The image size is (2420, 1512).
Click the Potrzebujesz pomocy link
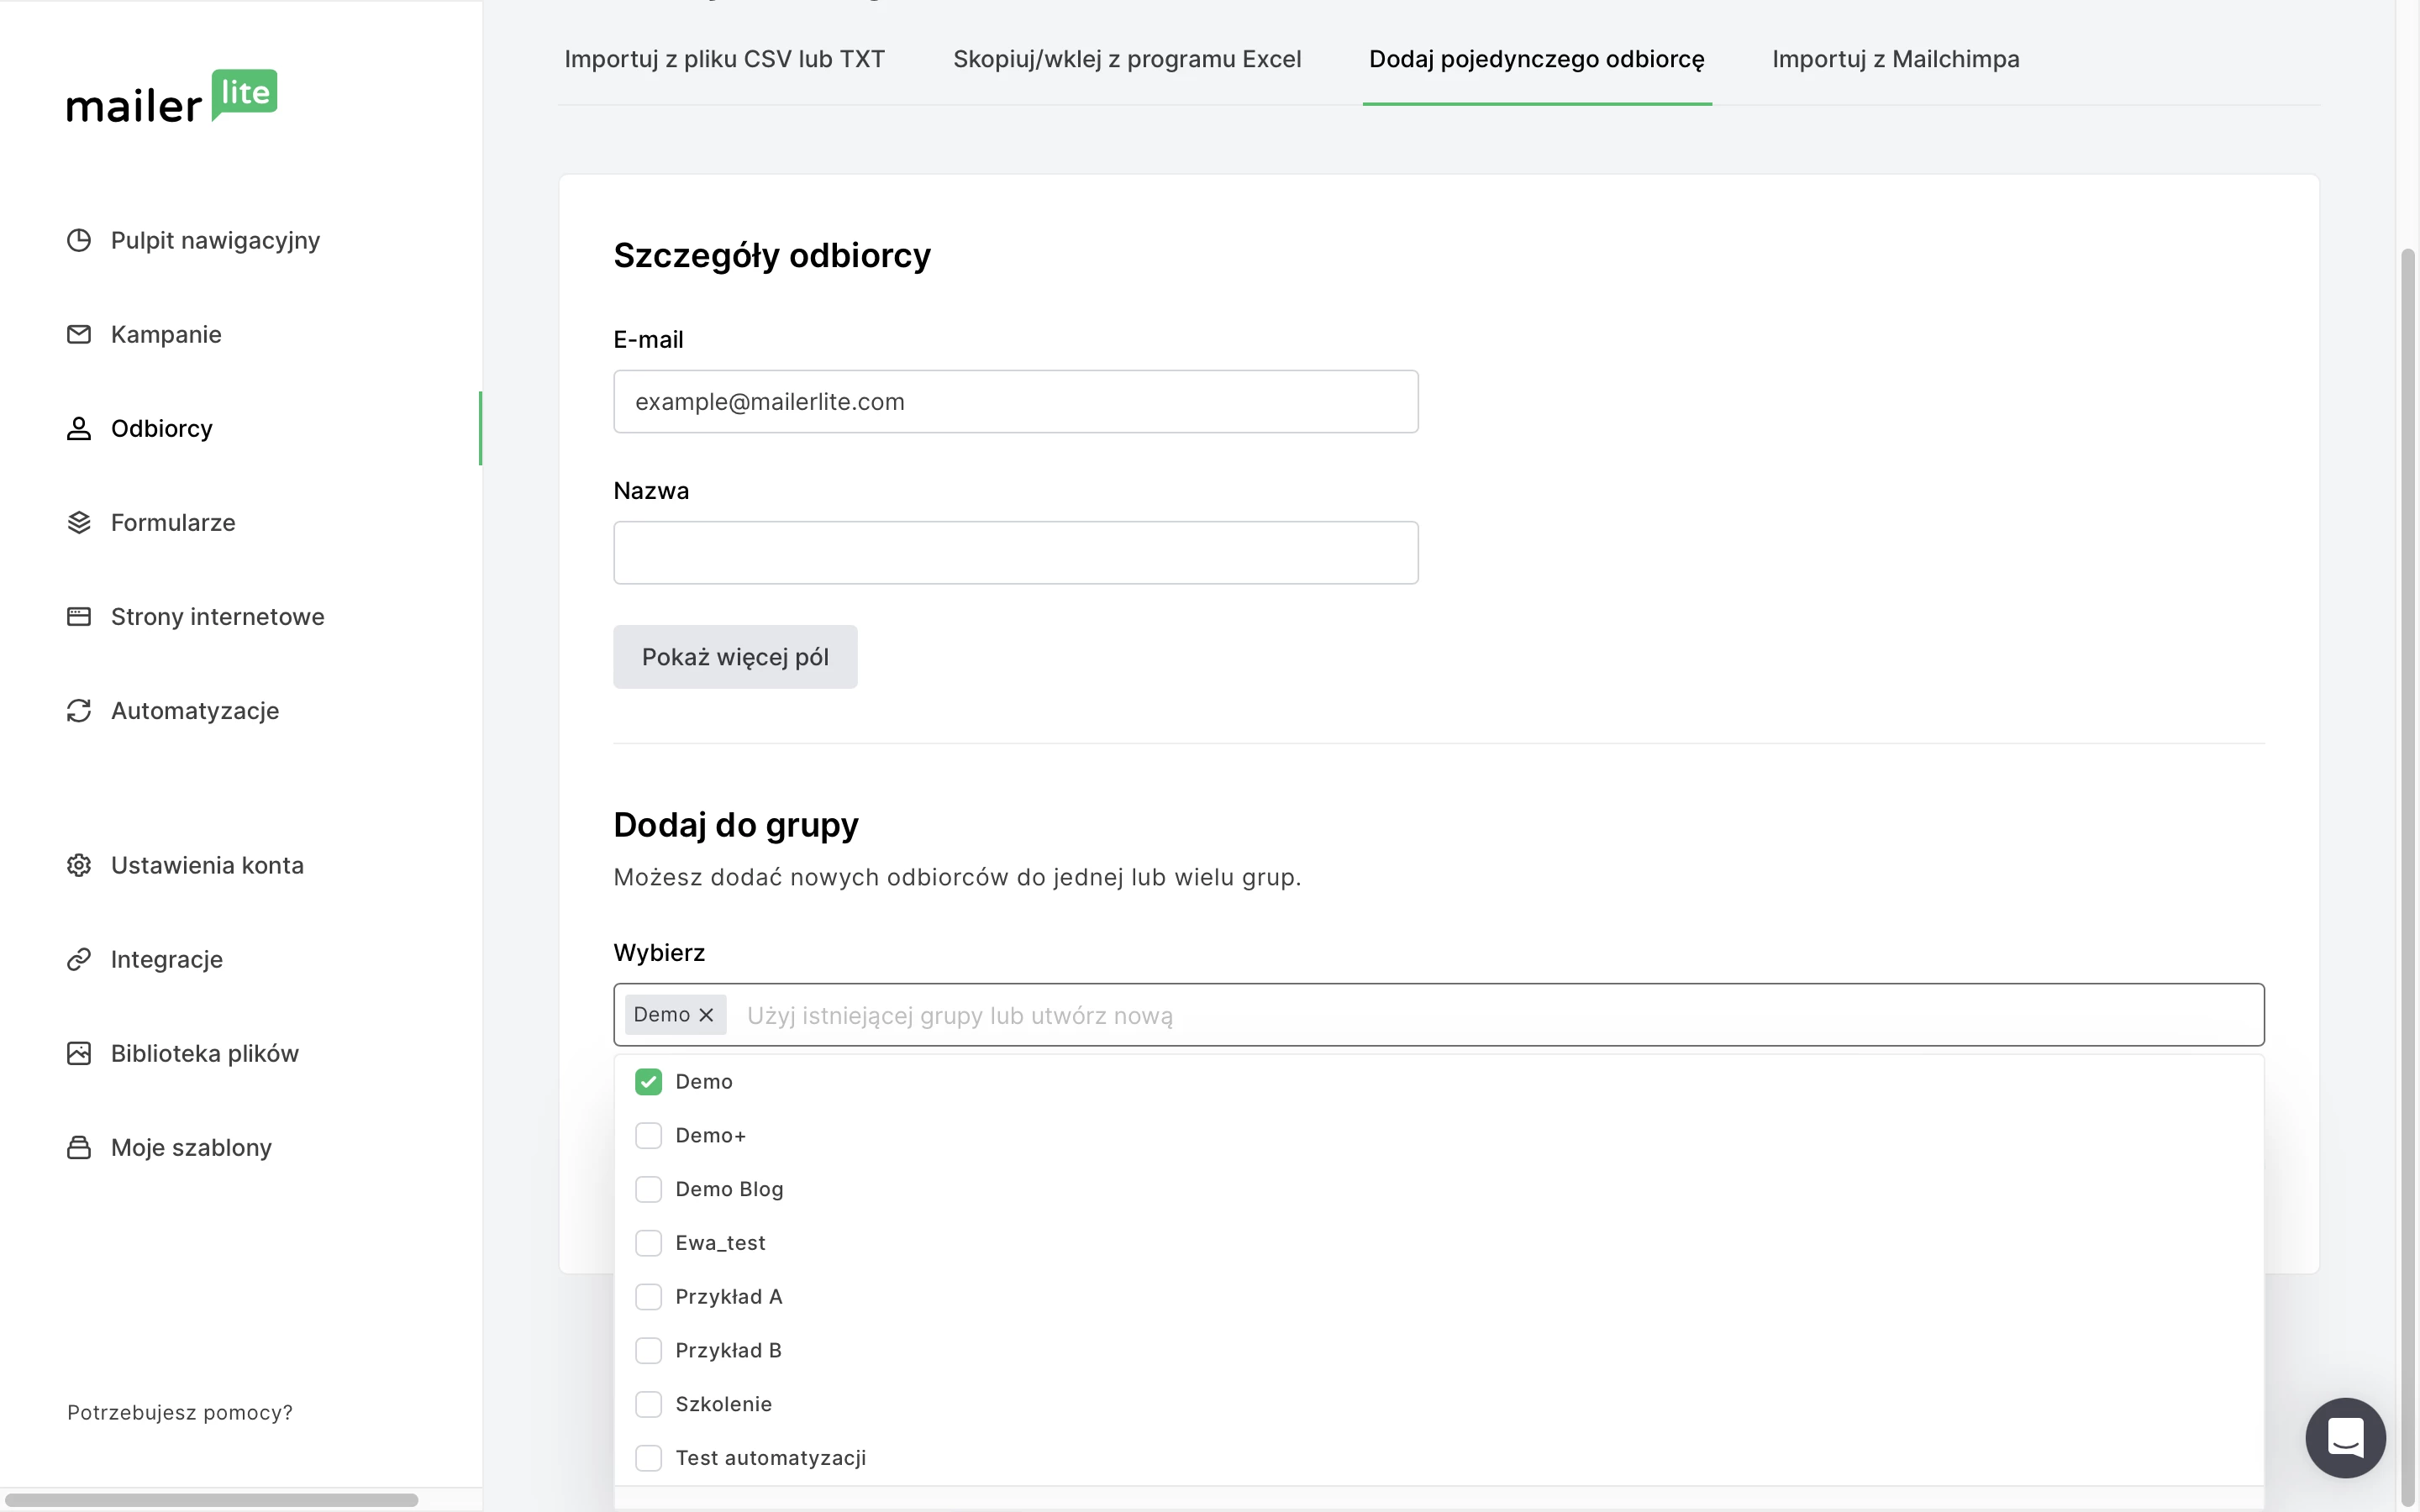[180, 1412]
